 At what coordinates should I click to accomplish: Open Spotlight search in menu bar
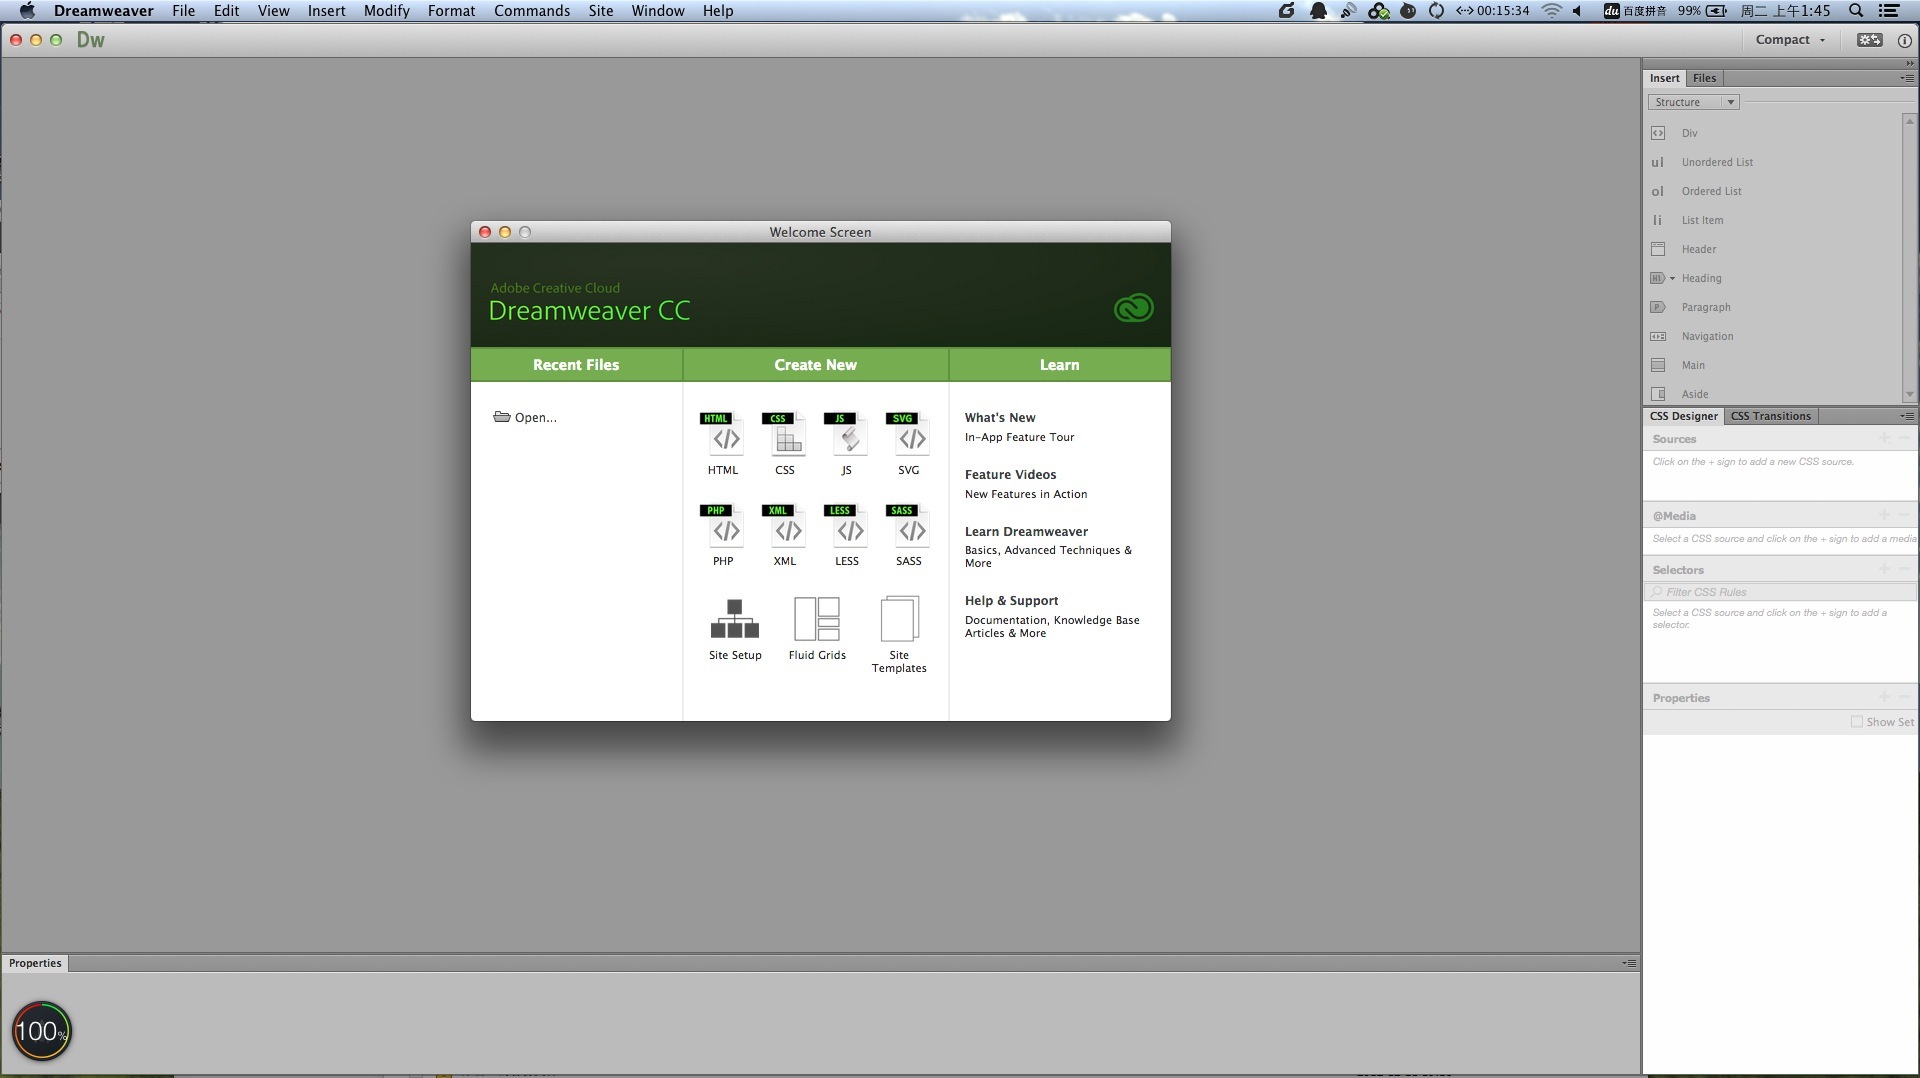click(1856, 11)
